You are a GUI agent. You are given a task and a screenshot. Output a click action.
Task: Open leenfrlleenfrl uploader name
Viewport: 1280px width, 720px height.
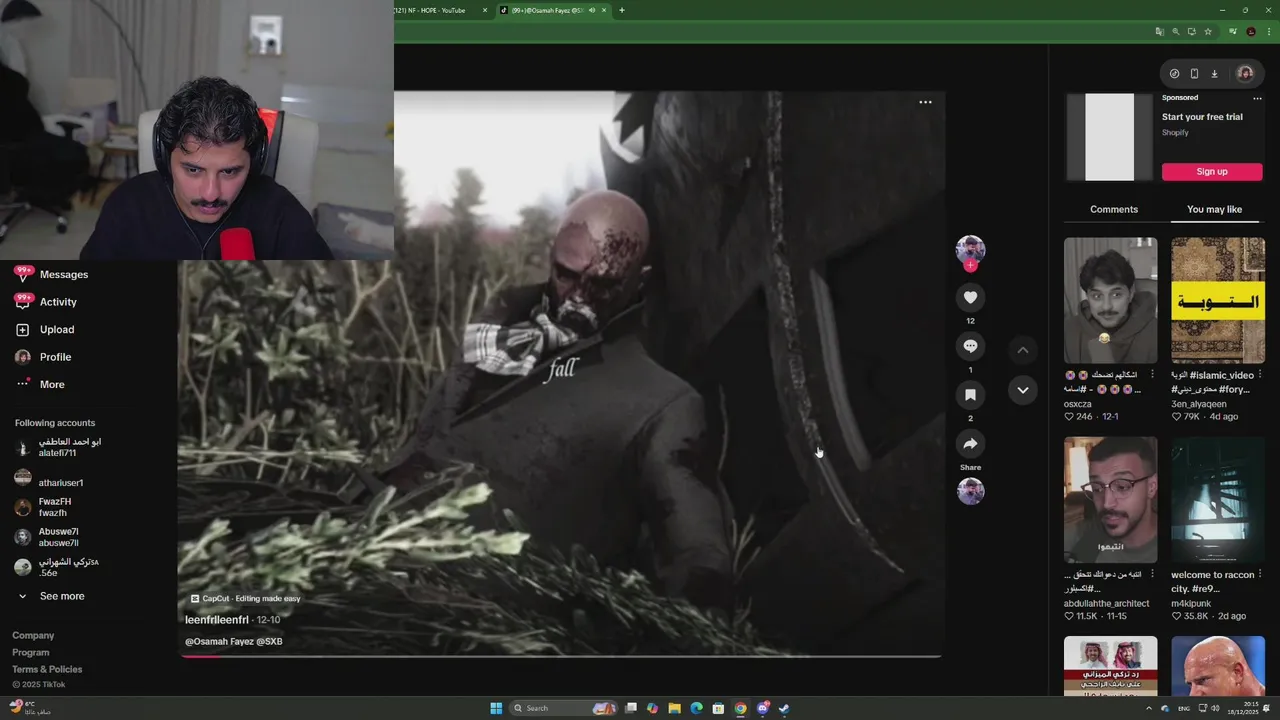[x=217, y=620]
